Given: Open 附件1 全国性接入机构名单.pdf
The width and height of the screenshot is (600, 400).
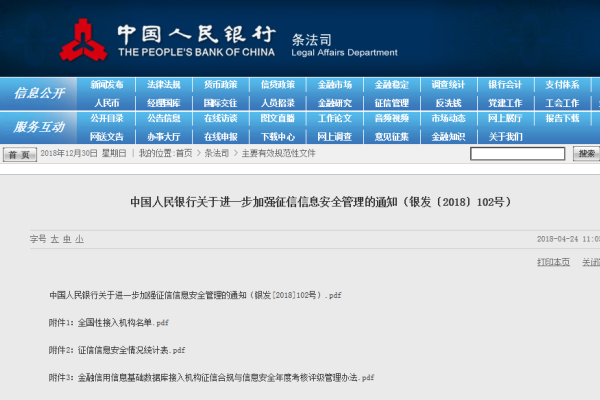Looking at the screenshot, I should click(109, 323).
